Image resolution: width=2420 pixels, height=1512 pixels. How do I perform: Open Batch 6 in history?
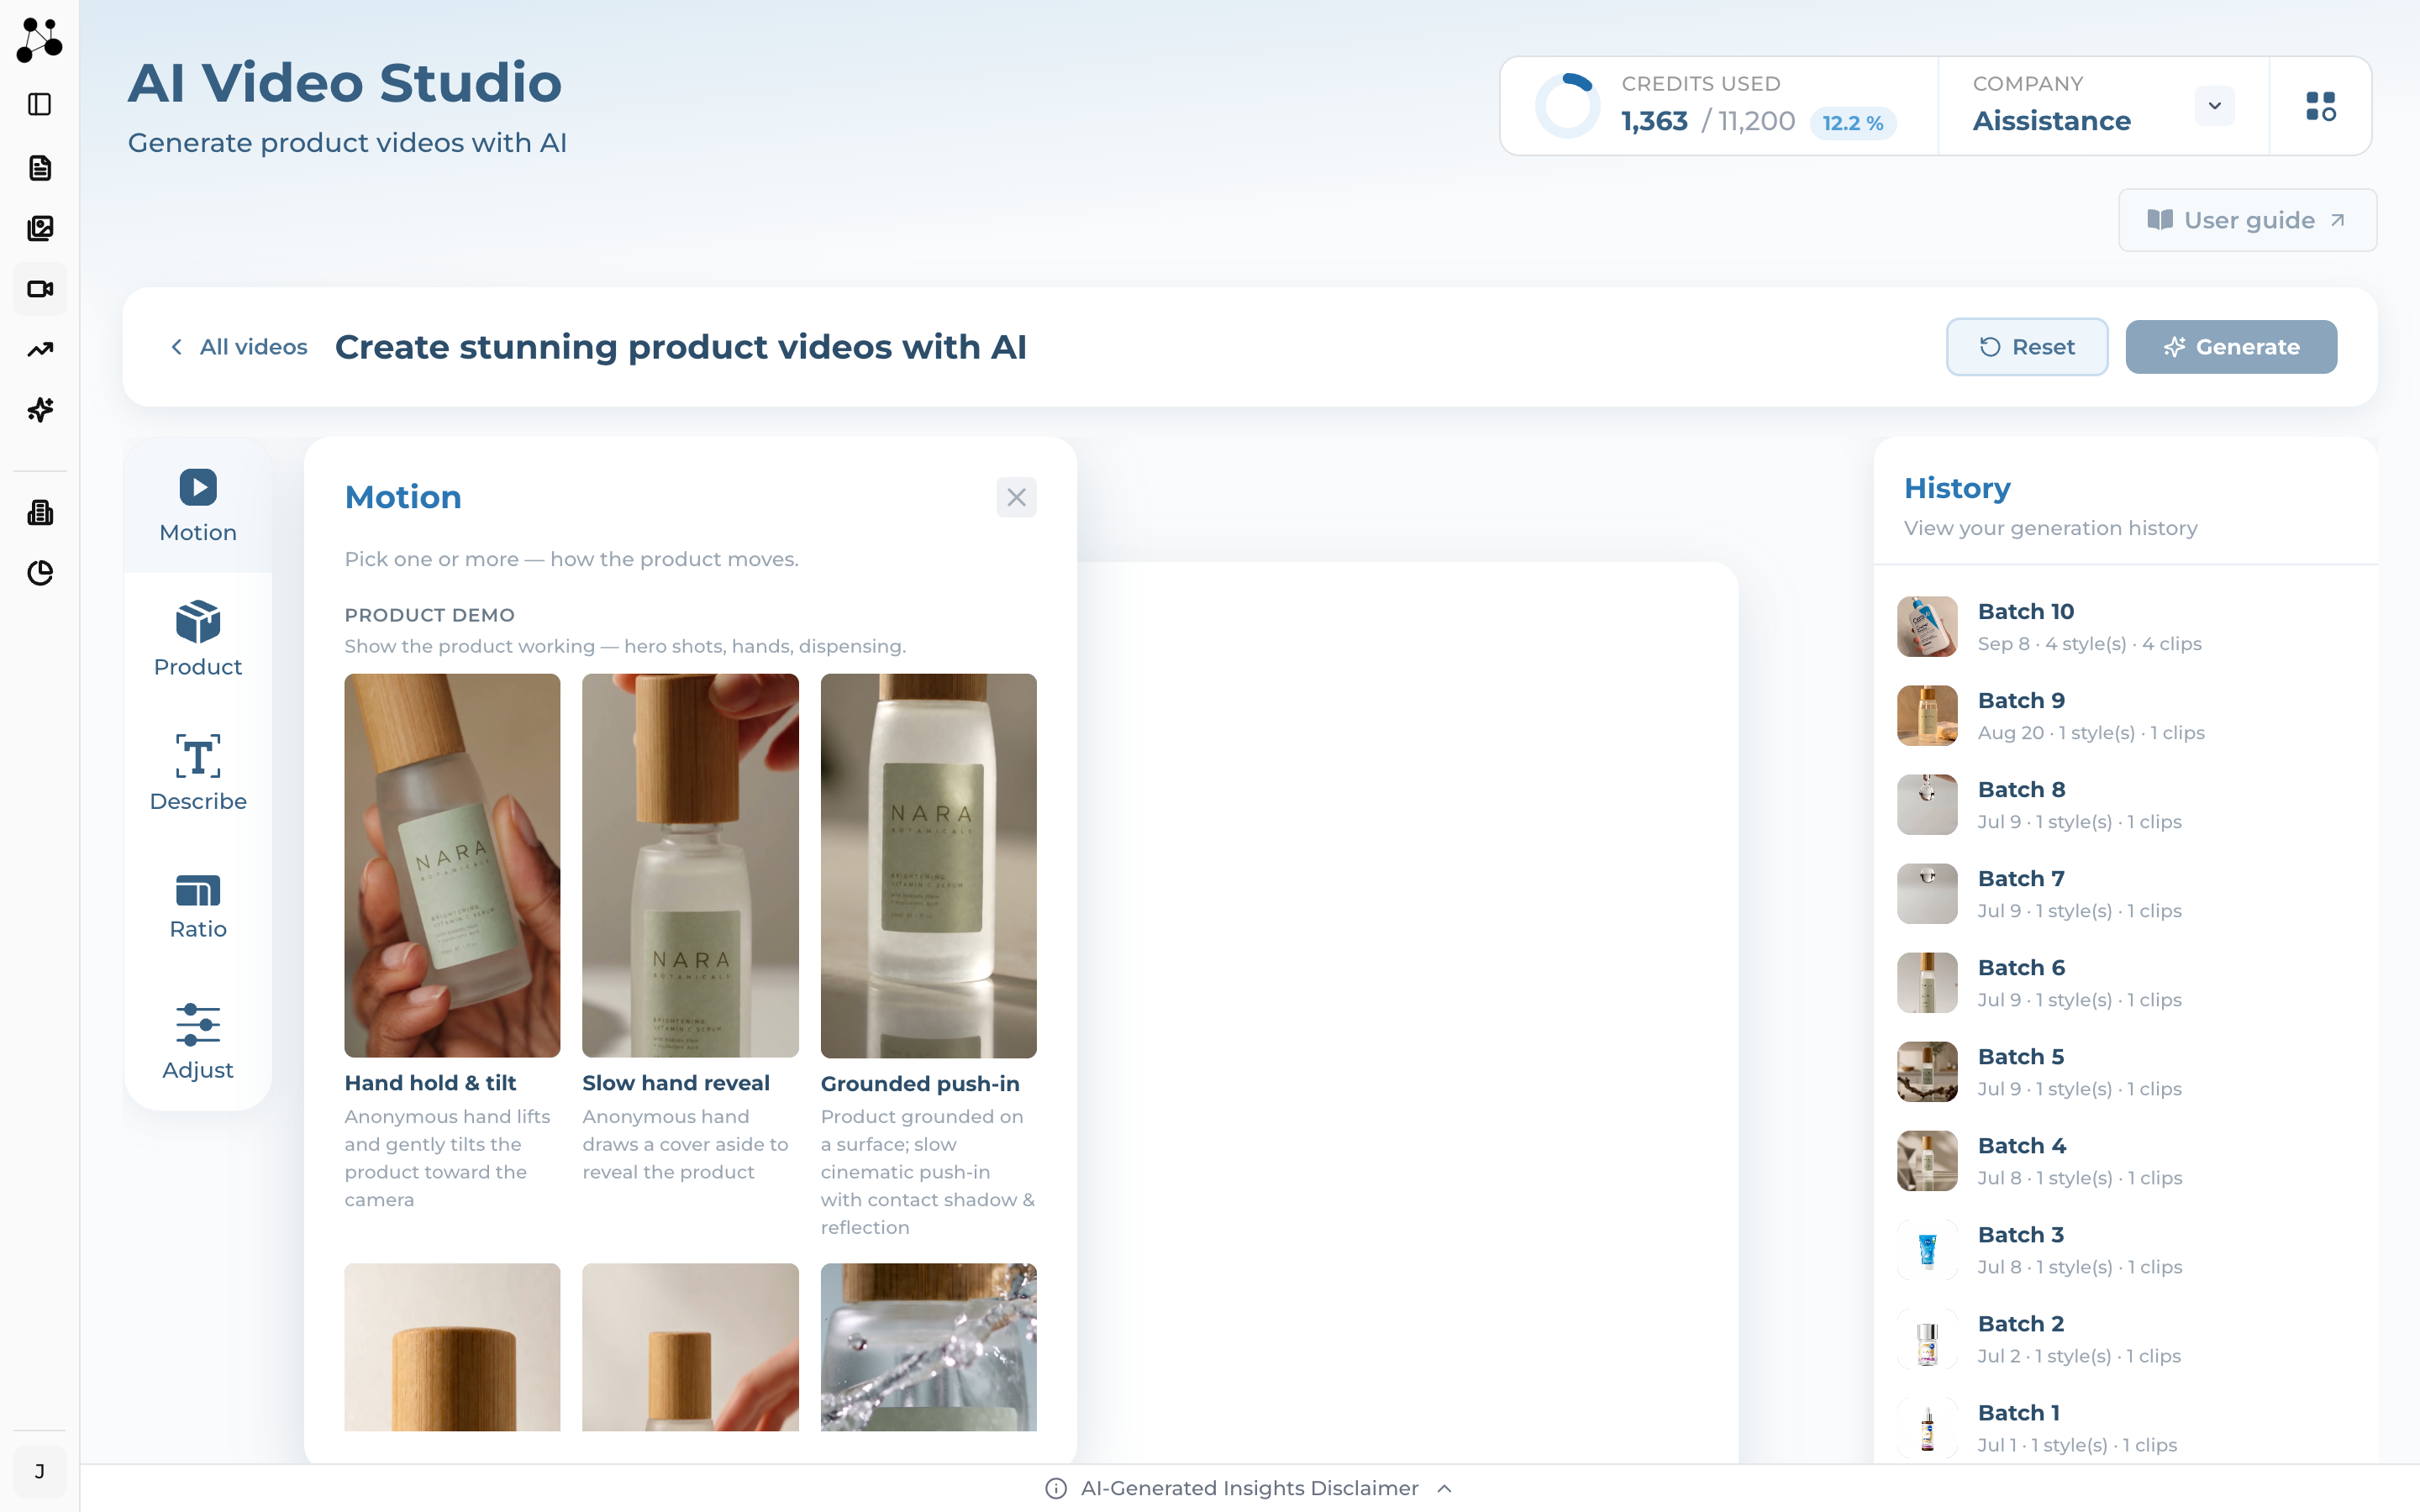[x=2125, y=983]
